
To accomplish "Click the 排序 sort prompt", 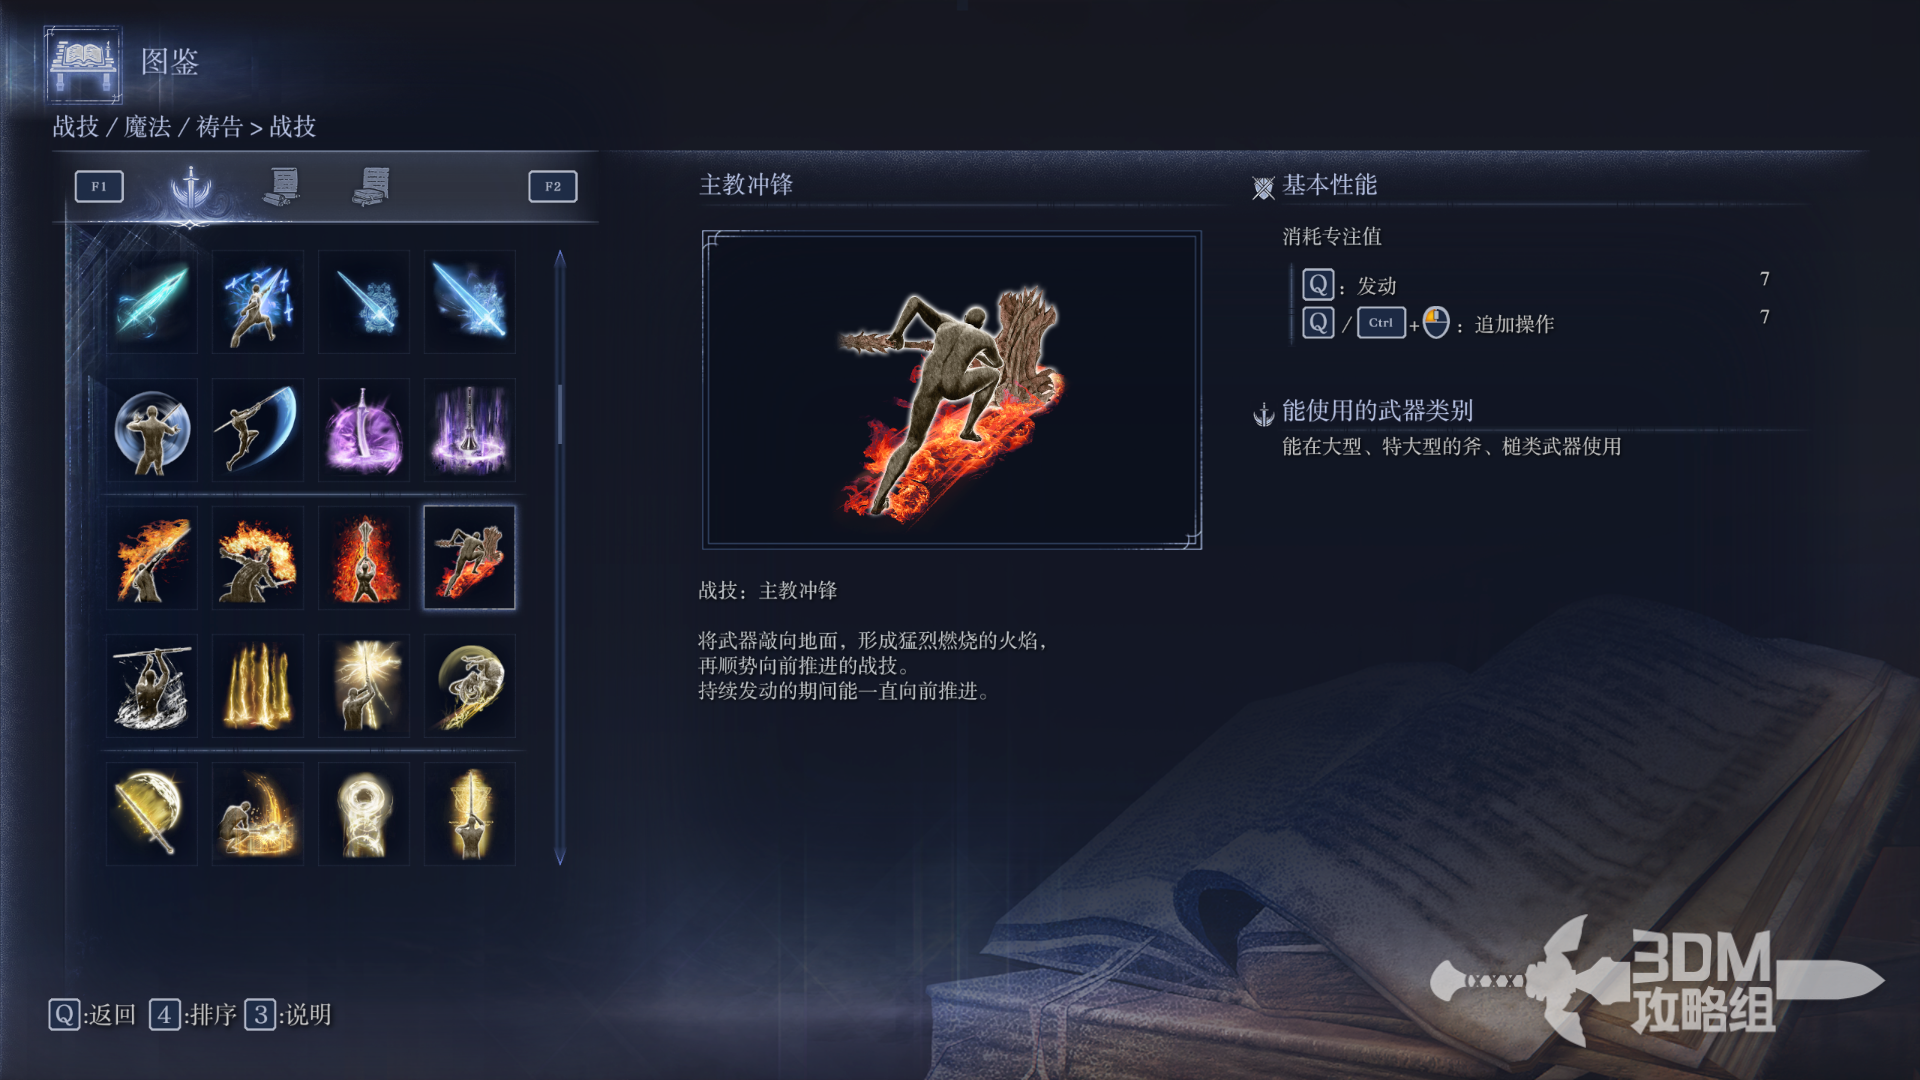I will pyautogui.click(x=193, y=1015).
